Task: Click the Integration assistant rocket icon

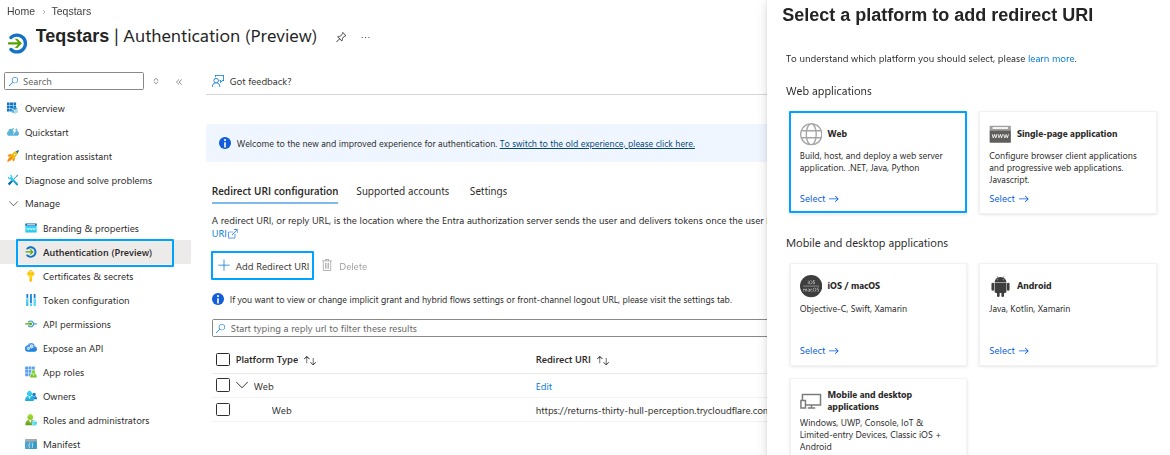Action: click(12, 157)
